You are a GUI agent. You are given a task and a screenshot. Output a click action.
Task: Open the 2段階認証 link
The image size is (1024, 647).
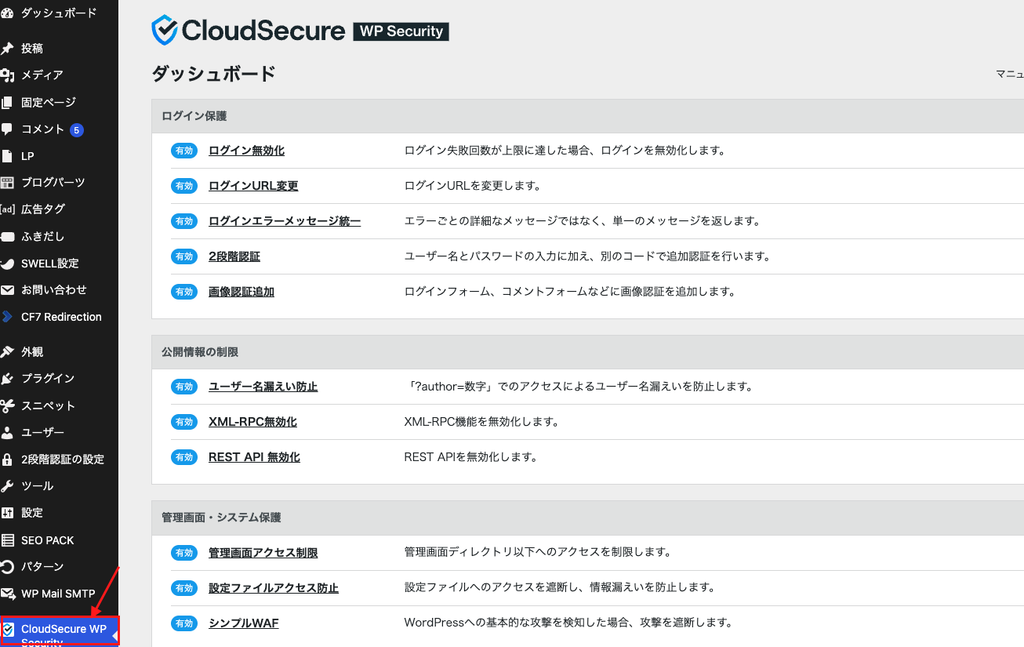tap(234, 256)
